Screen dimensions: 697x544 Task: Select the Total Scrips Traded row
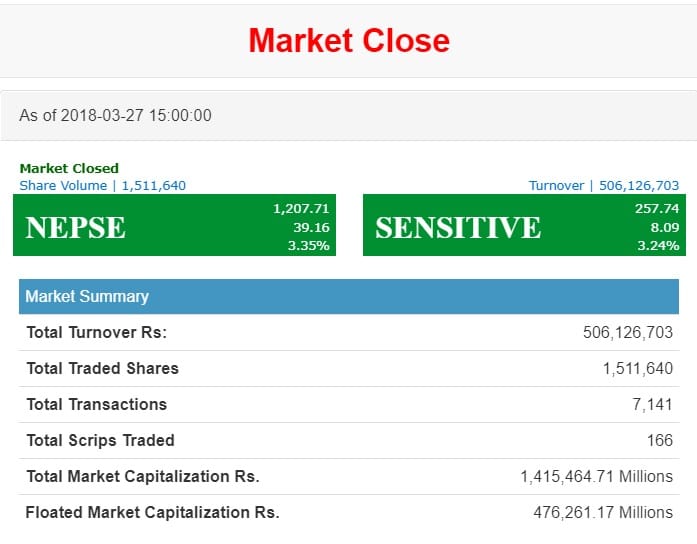[349, 440]
